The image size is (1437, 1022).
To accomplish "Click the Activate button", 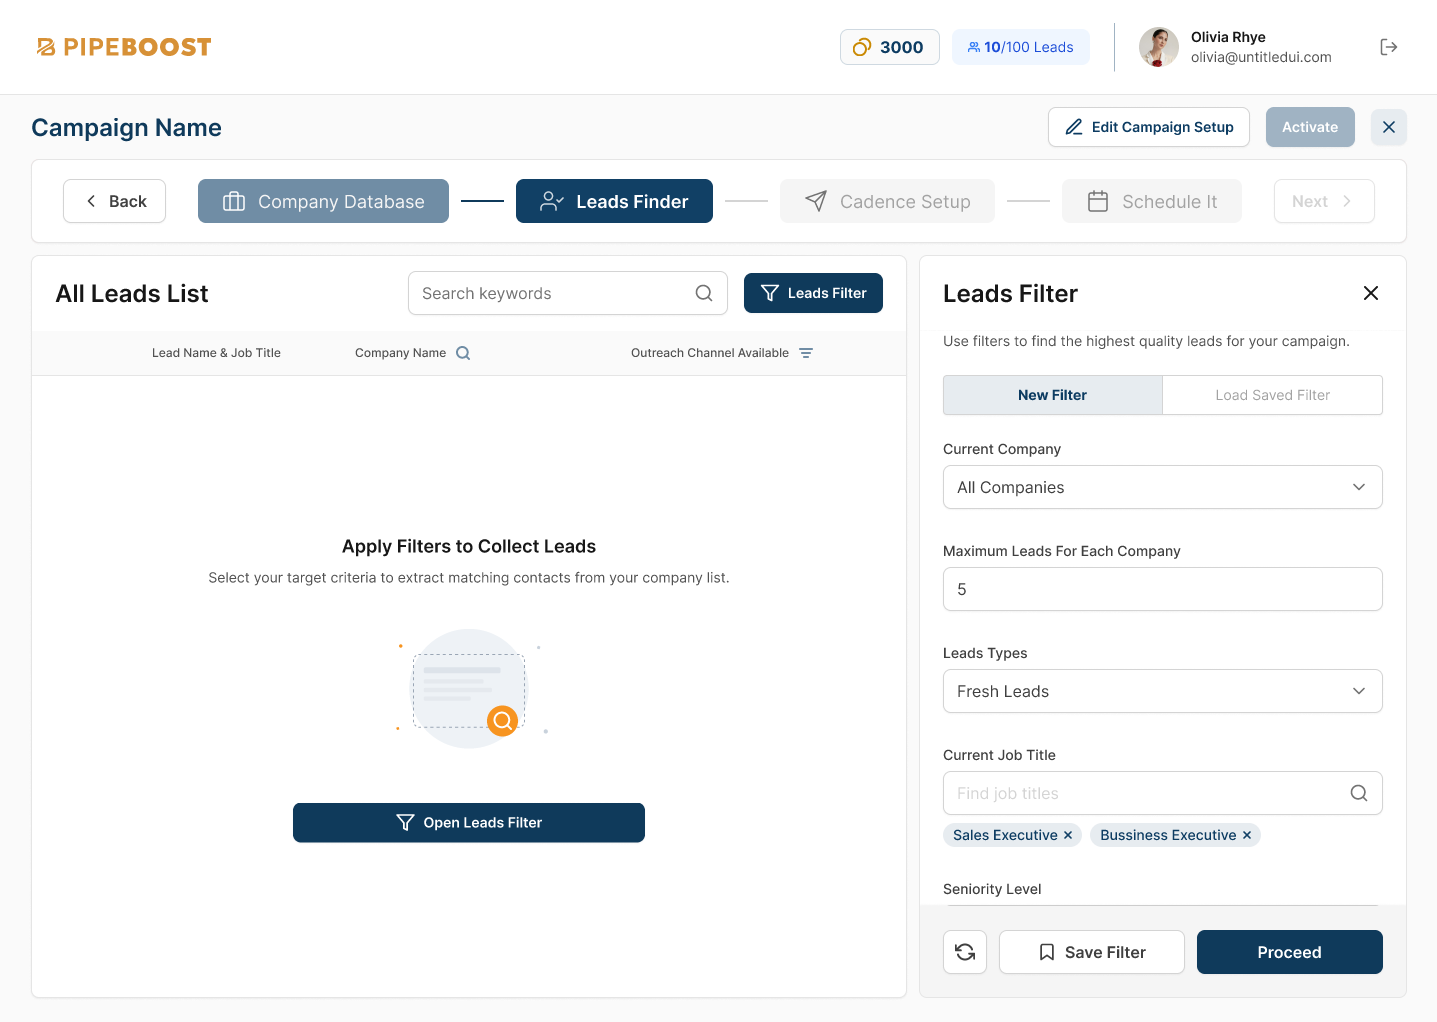I will (x=1310, y=127).
